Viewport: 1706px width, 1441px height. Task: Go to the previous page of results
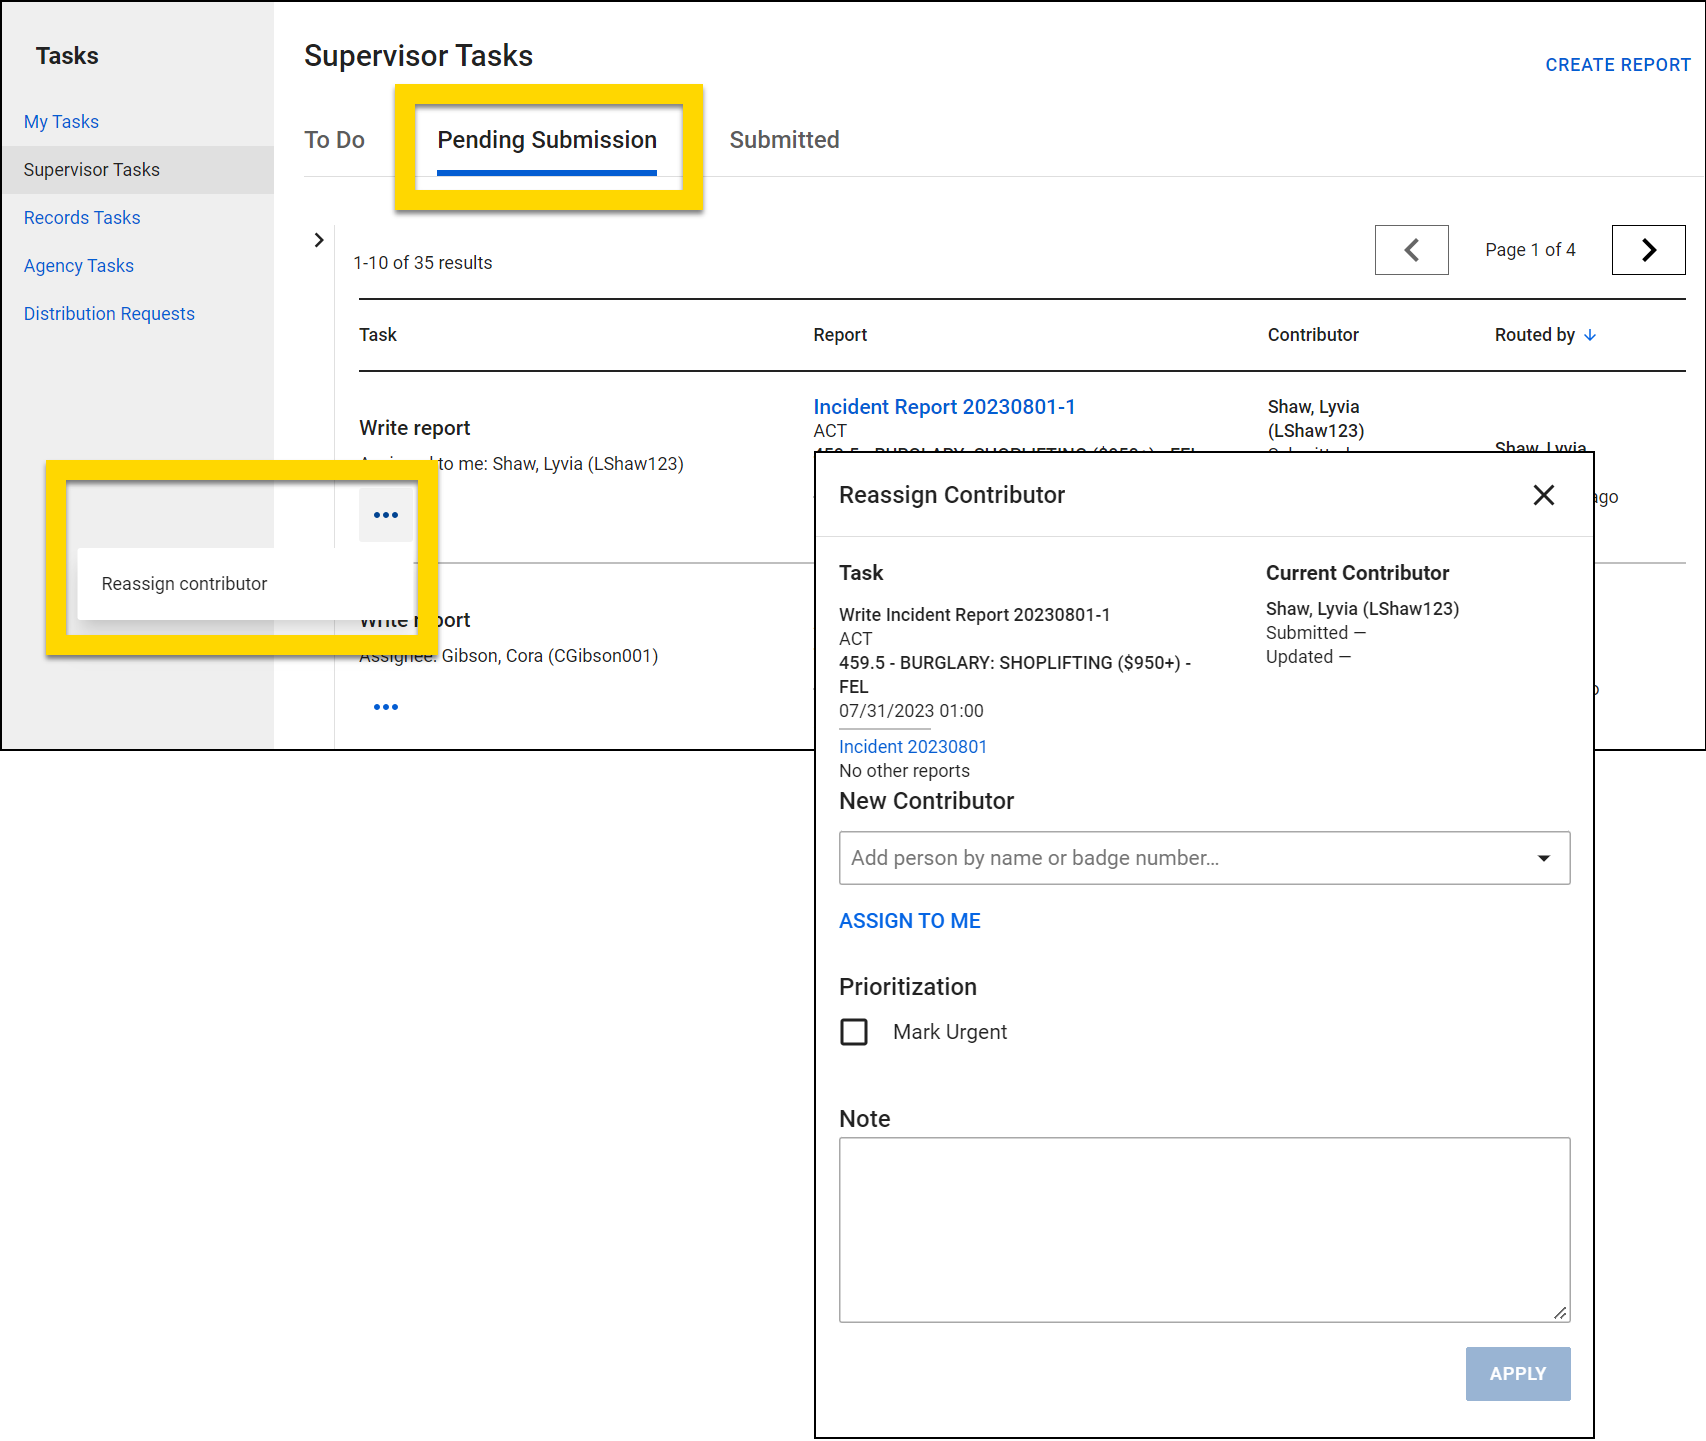tap(1411, 250)
